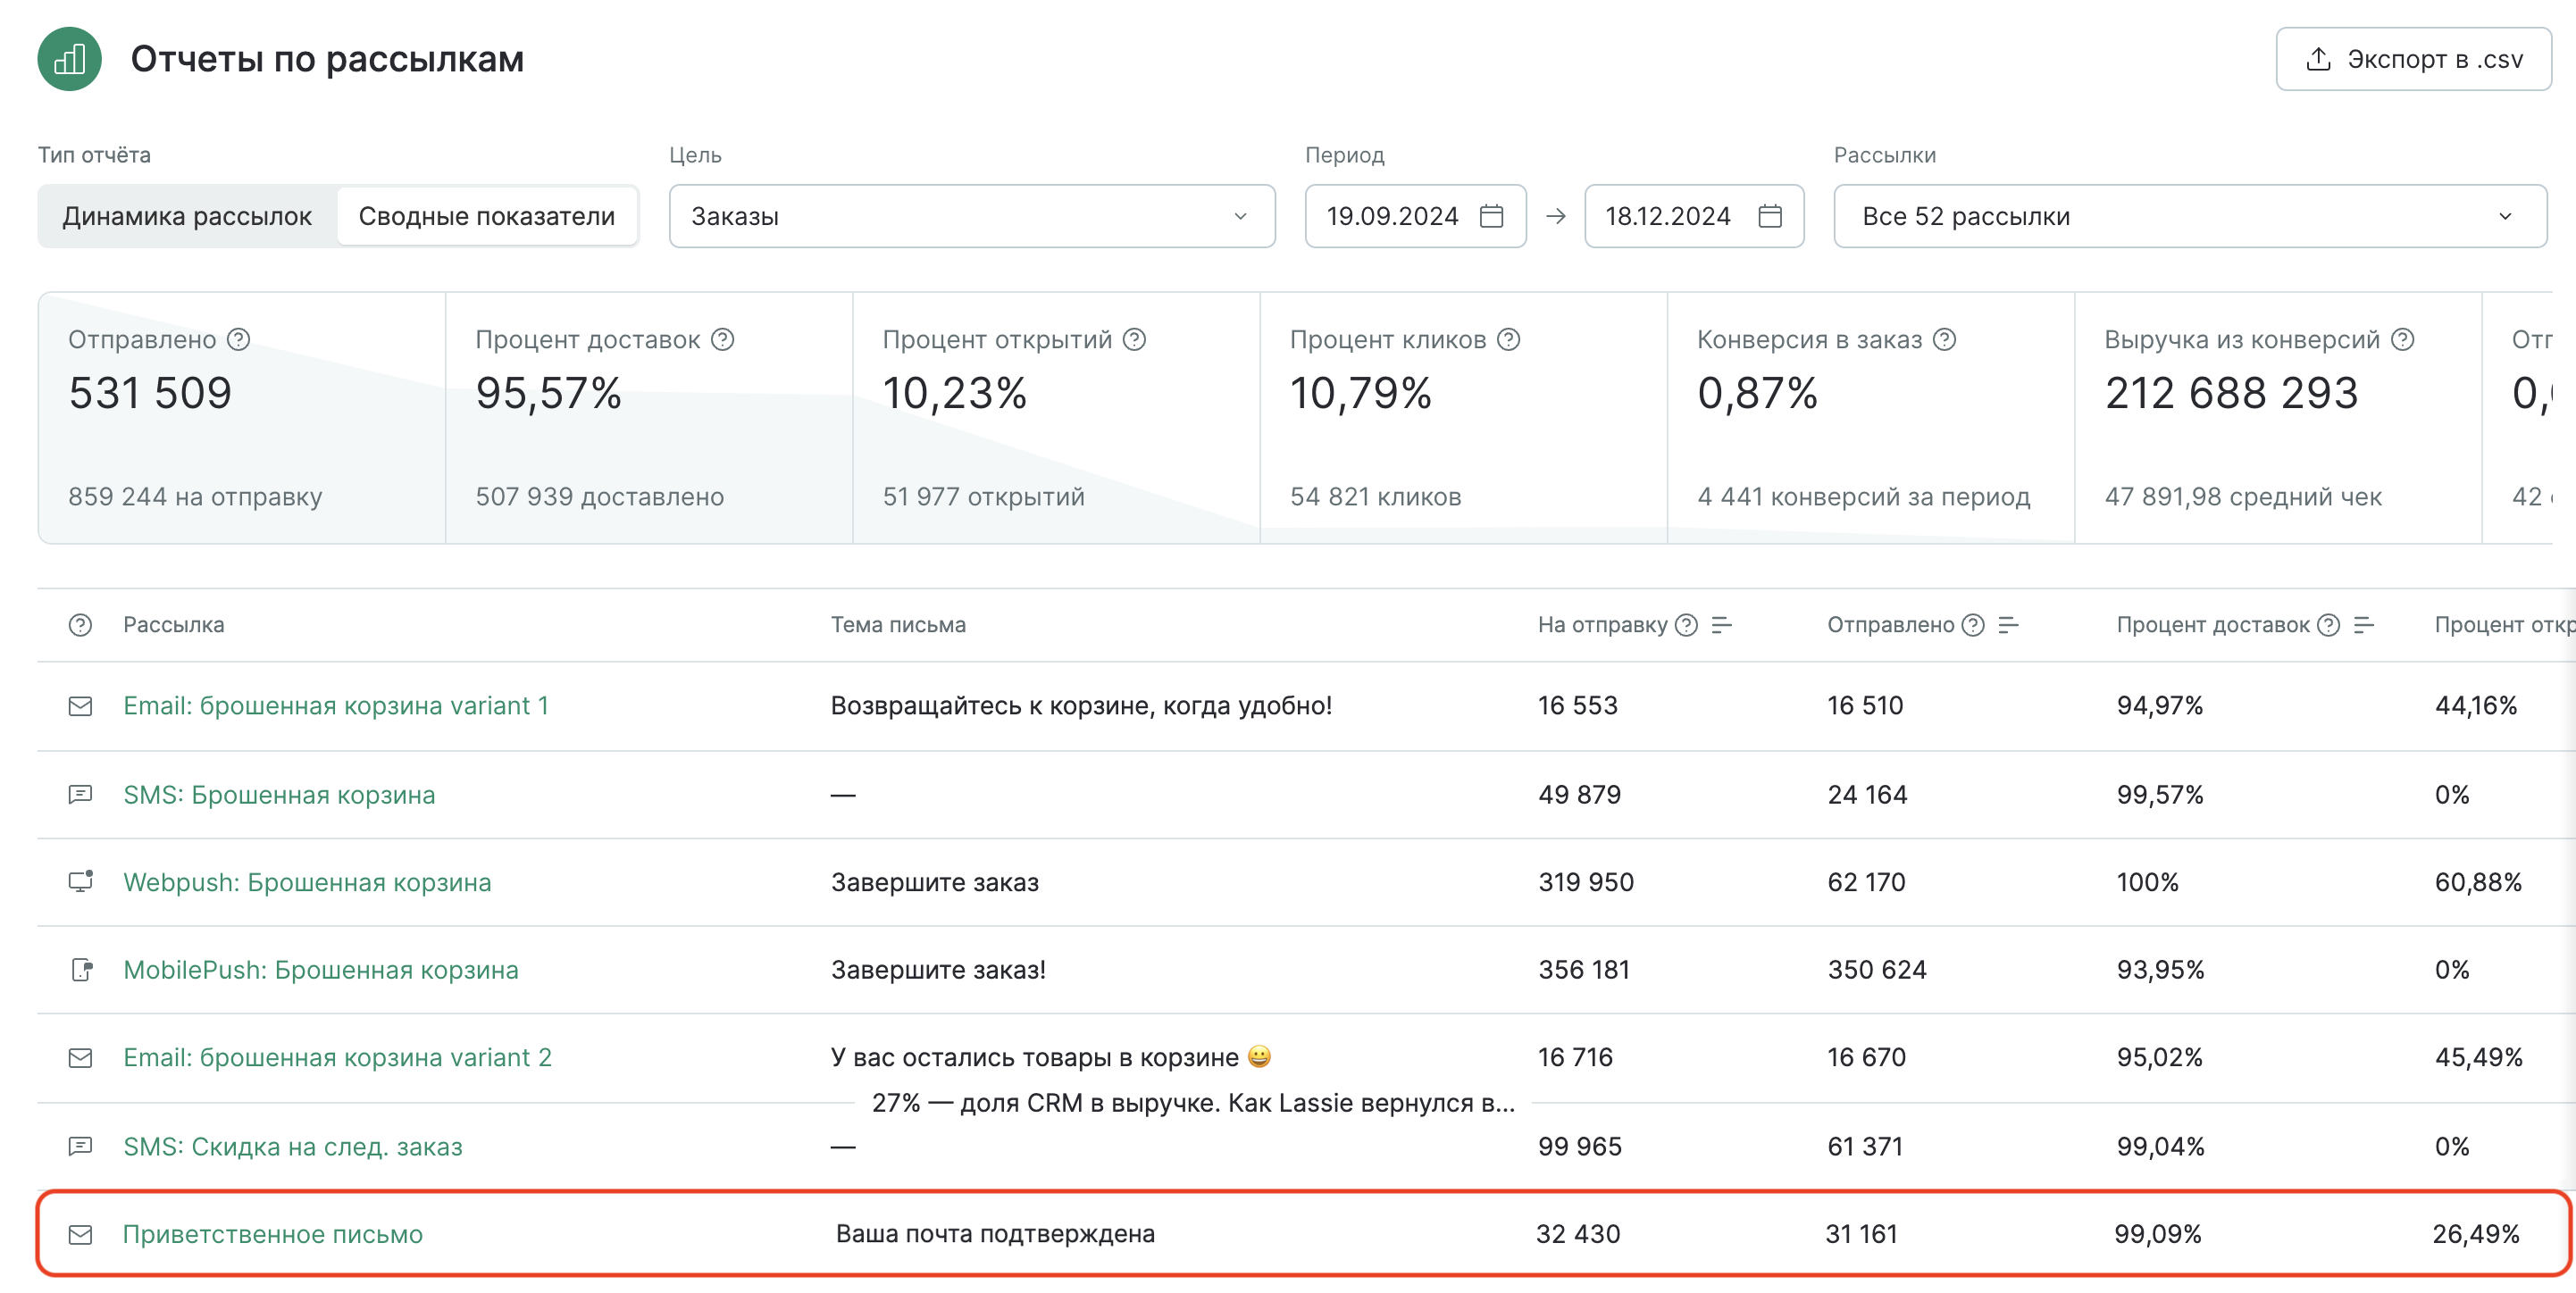Click the help icon on the На отправку column
The image size is (2576, 1293).
coord(1686,625)
